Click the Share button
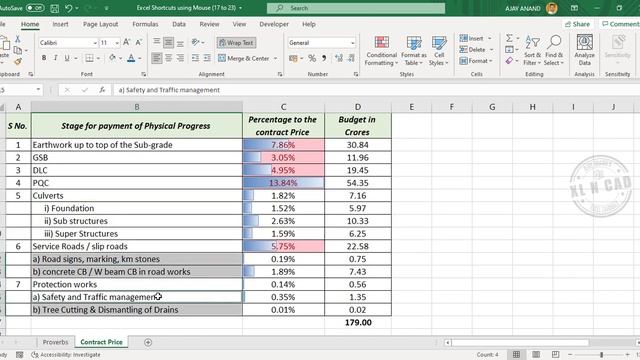The image size is (640, 360). click(x=578, y=24)
